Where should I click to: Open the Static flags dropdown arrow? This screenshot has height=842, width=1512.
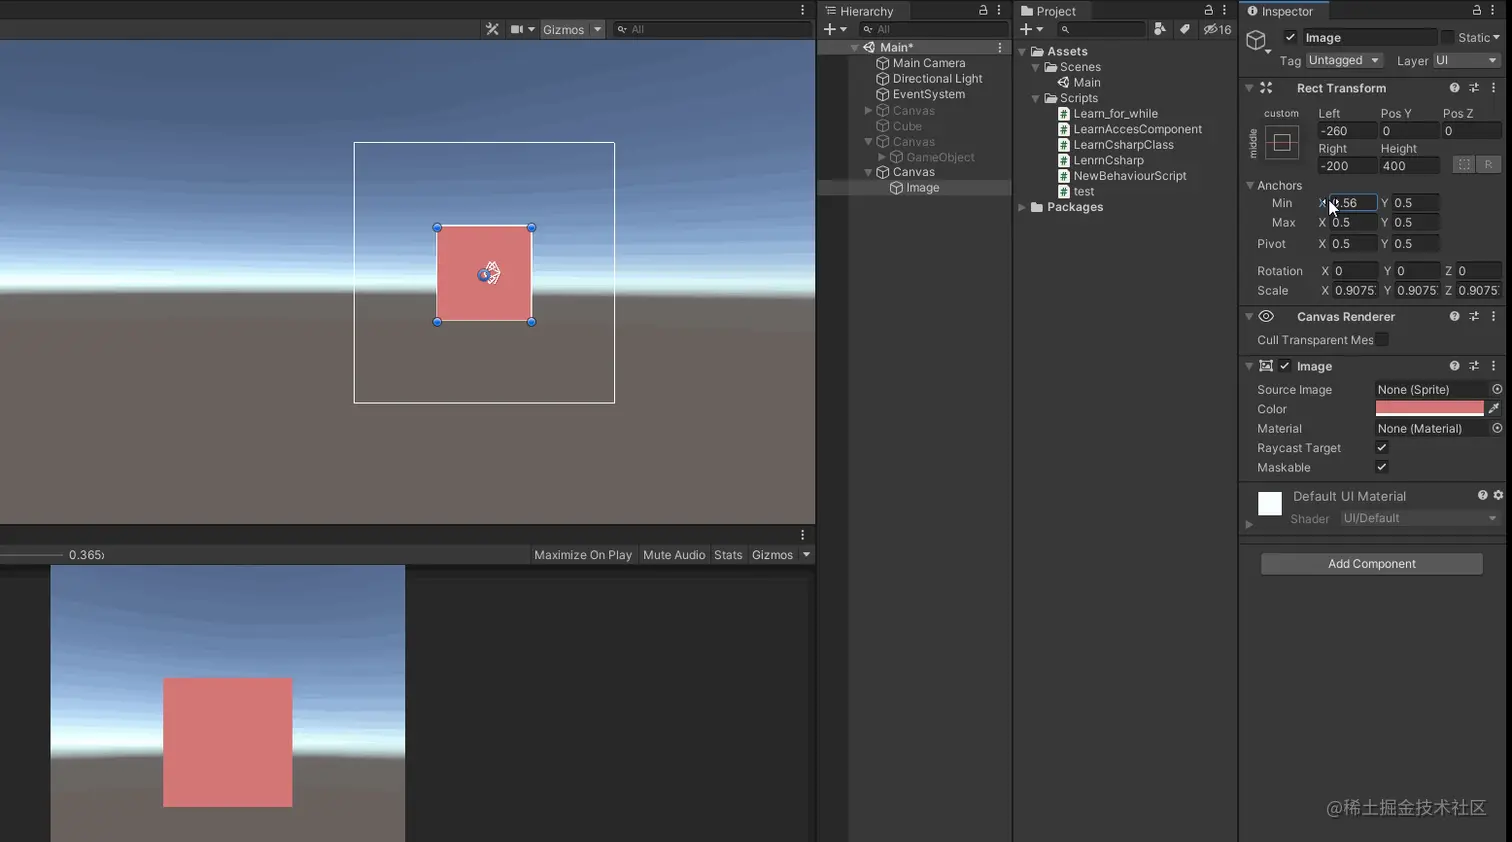[1496, 37]
